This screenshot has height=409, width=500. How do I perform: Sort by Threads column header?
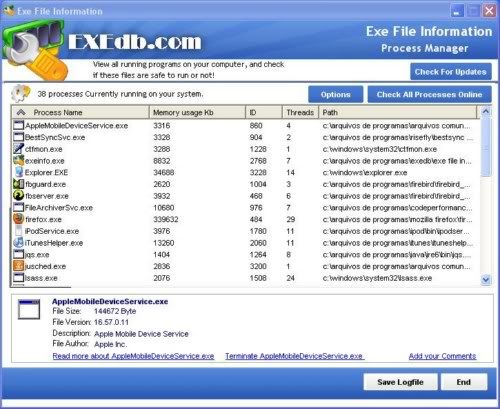[300, 112]
